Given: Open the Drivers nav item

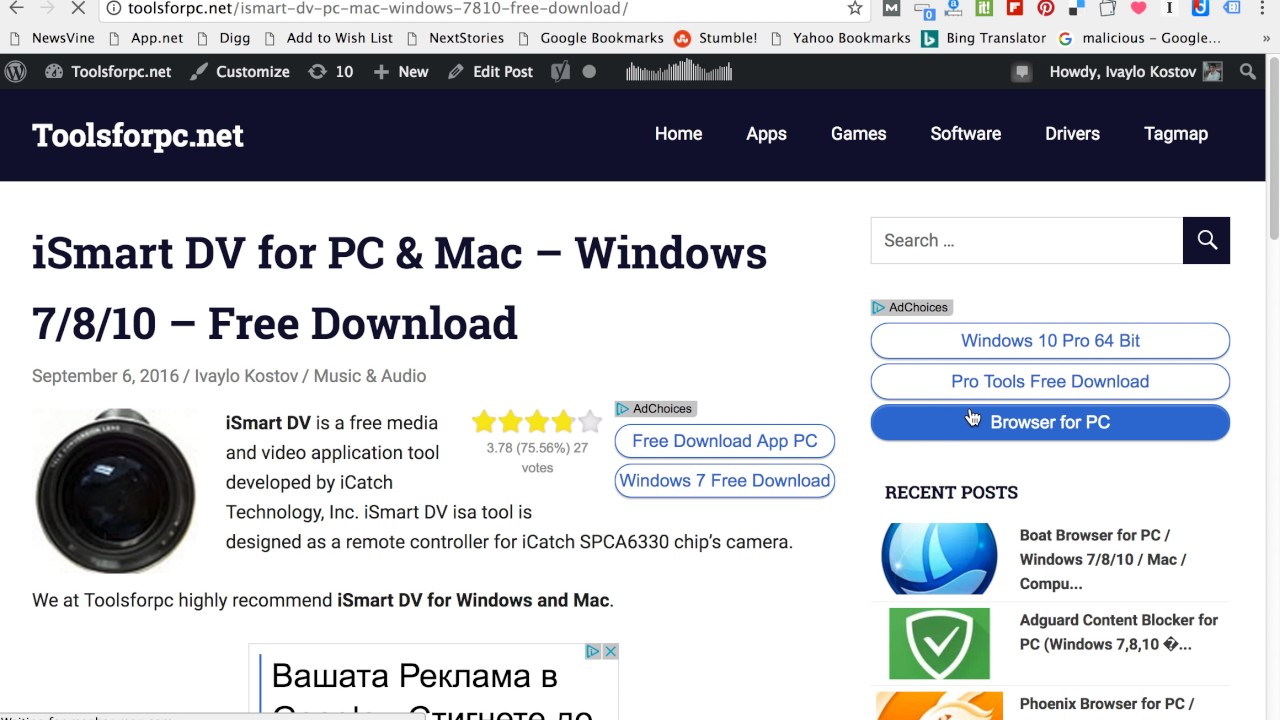Looking at the screenshot, I should click(1072, 134).
